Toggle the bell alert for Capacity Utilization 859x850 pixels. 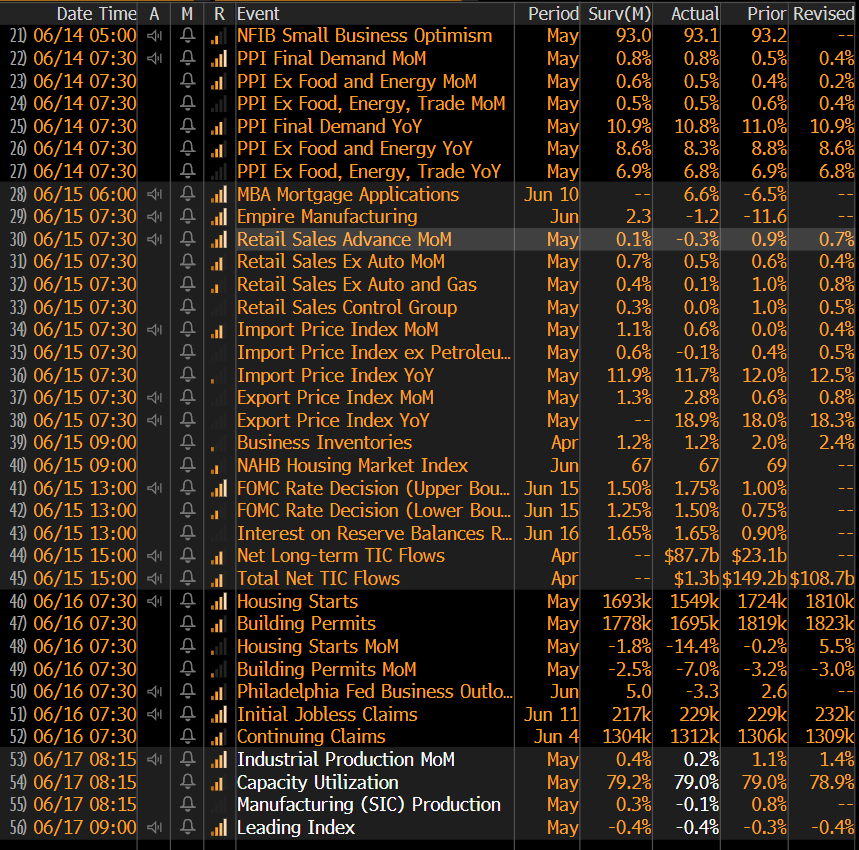(x=187, y=783)
